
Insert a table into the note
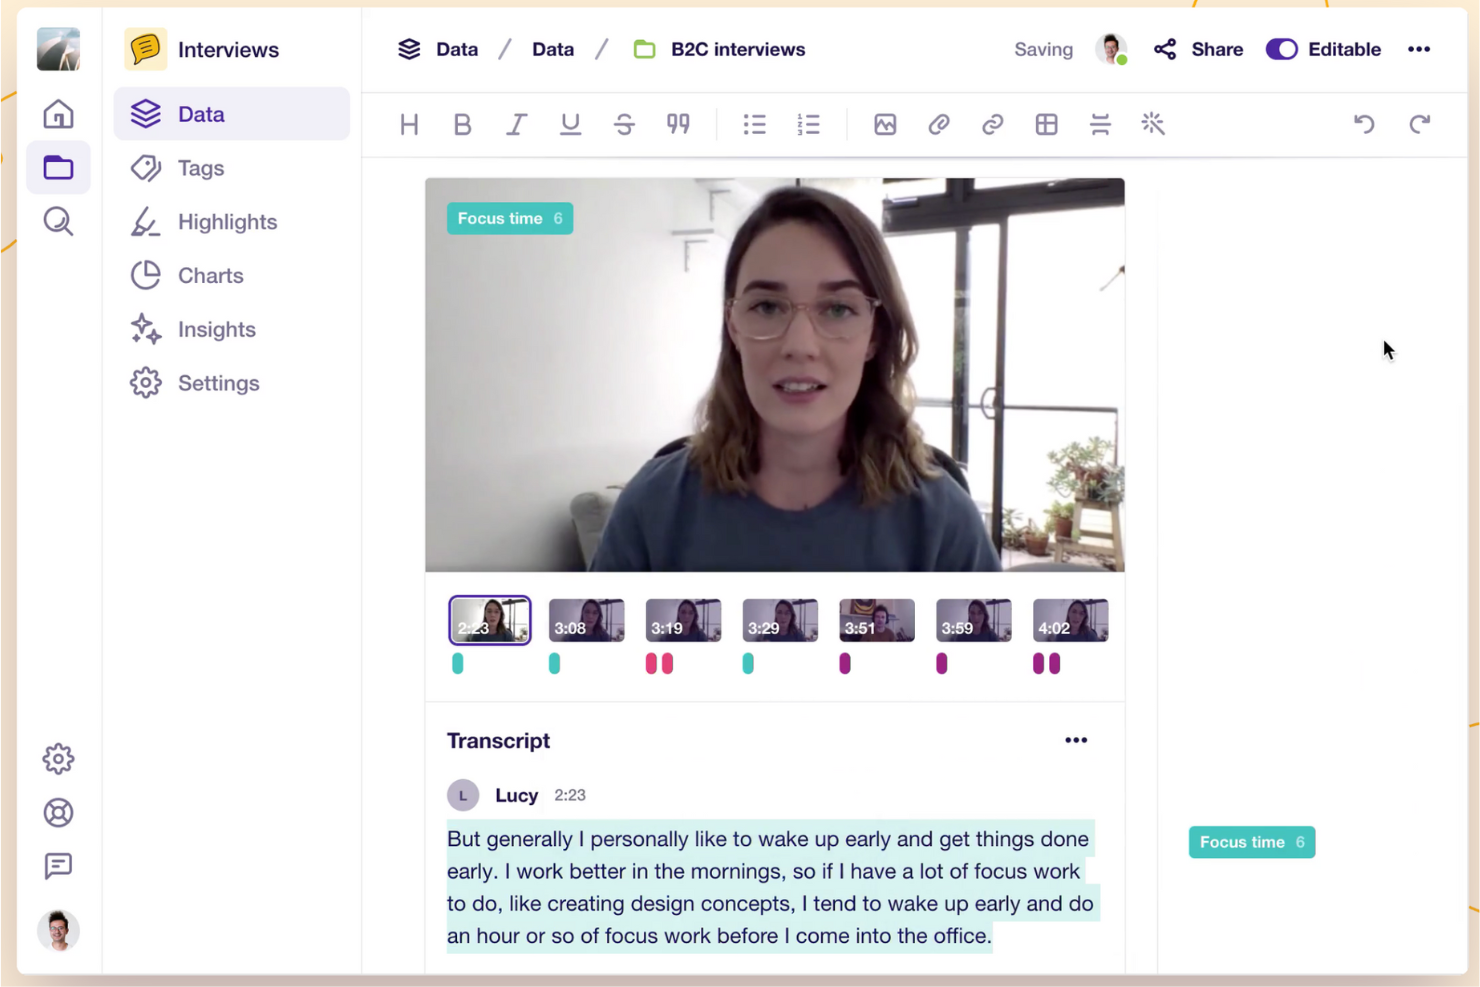click(1046, 124)
